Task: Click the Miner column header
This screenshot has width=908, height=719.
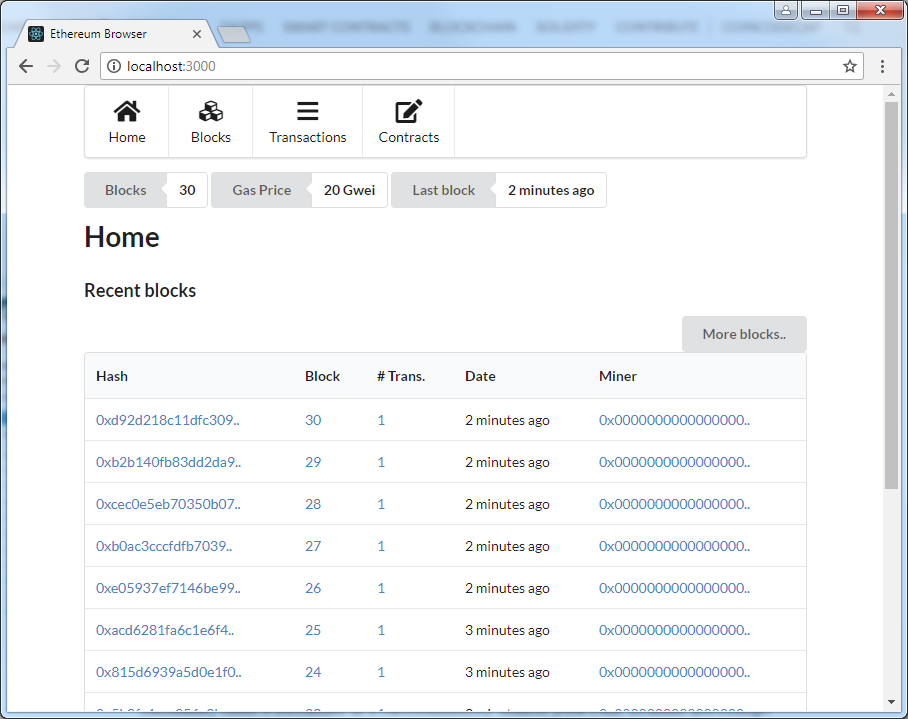Action: (x=617, y=376)
